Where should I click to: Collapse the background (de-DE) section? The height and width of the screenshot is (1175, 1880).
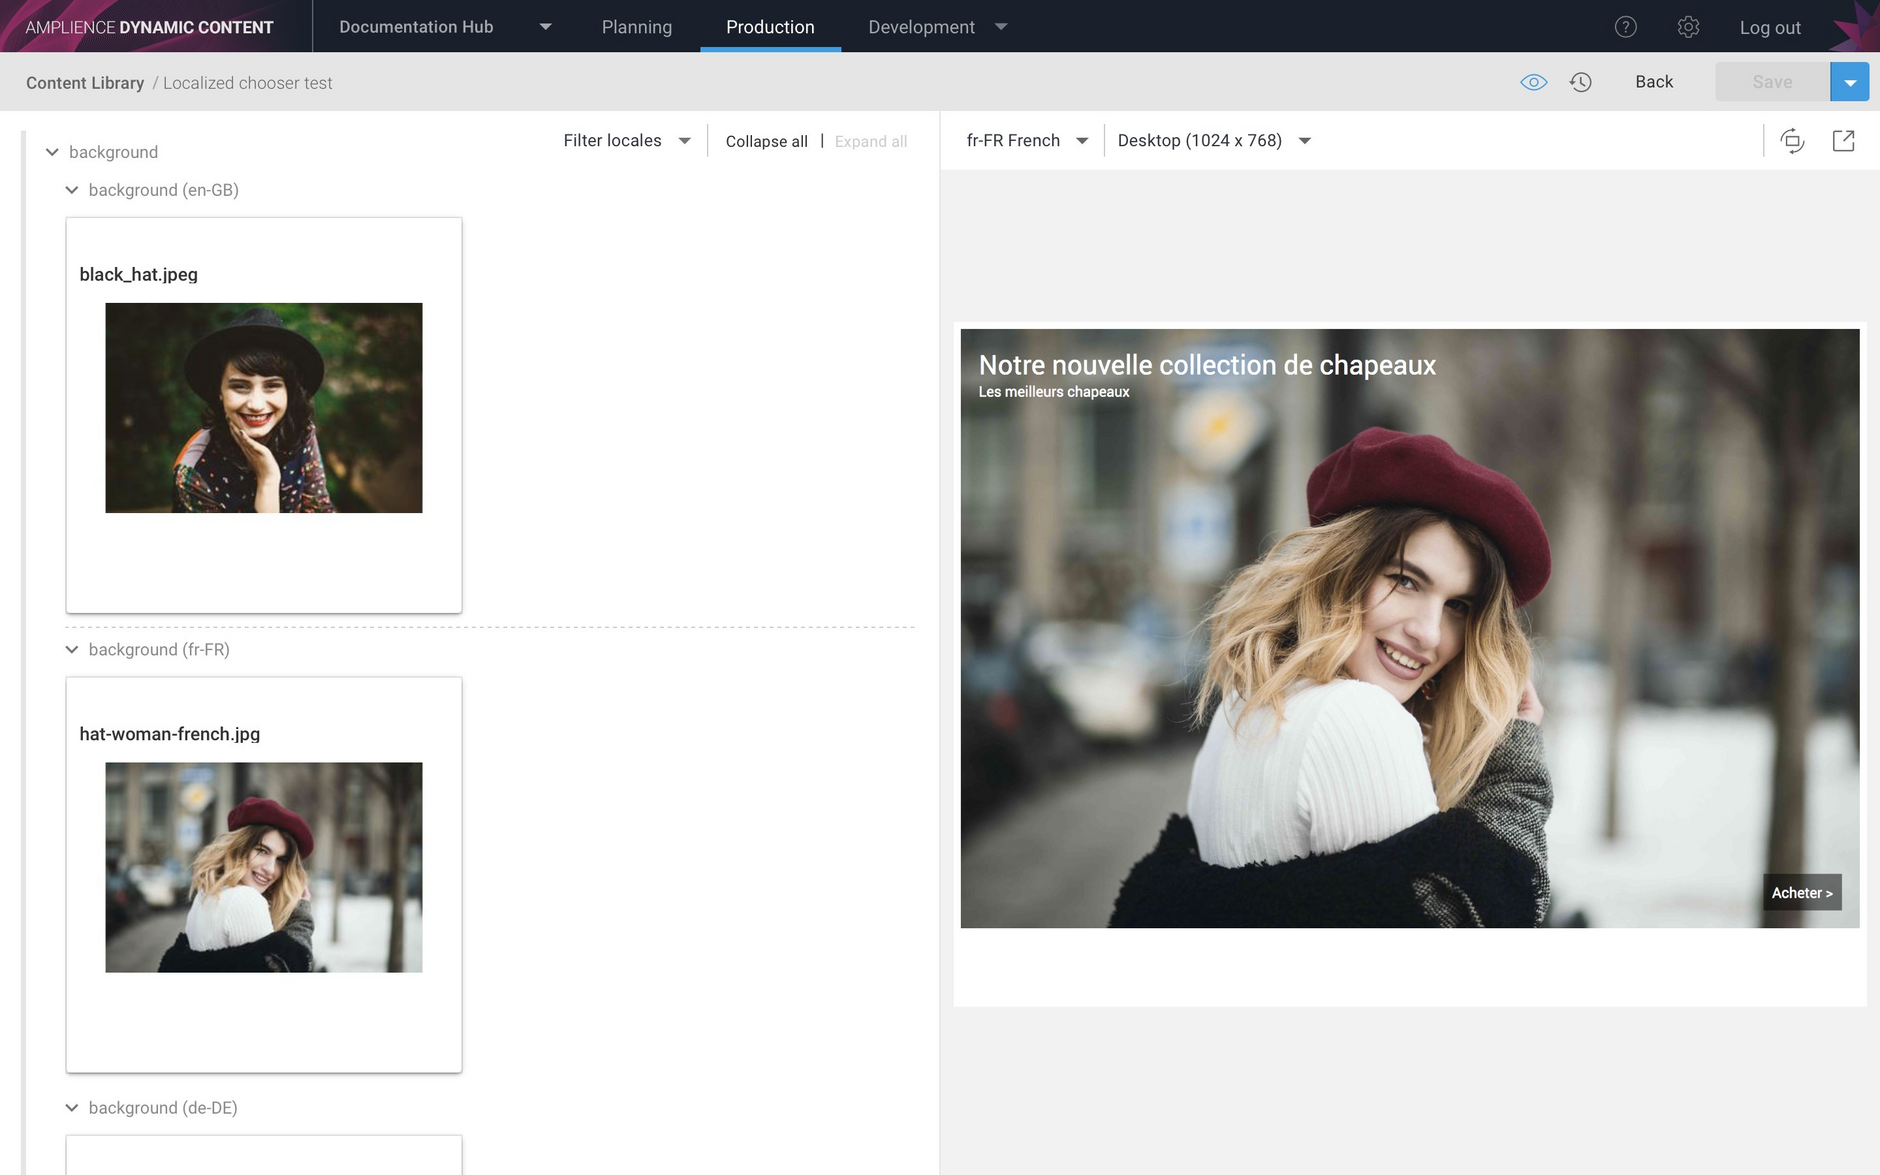[x=72, y=1108]
